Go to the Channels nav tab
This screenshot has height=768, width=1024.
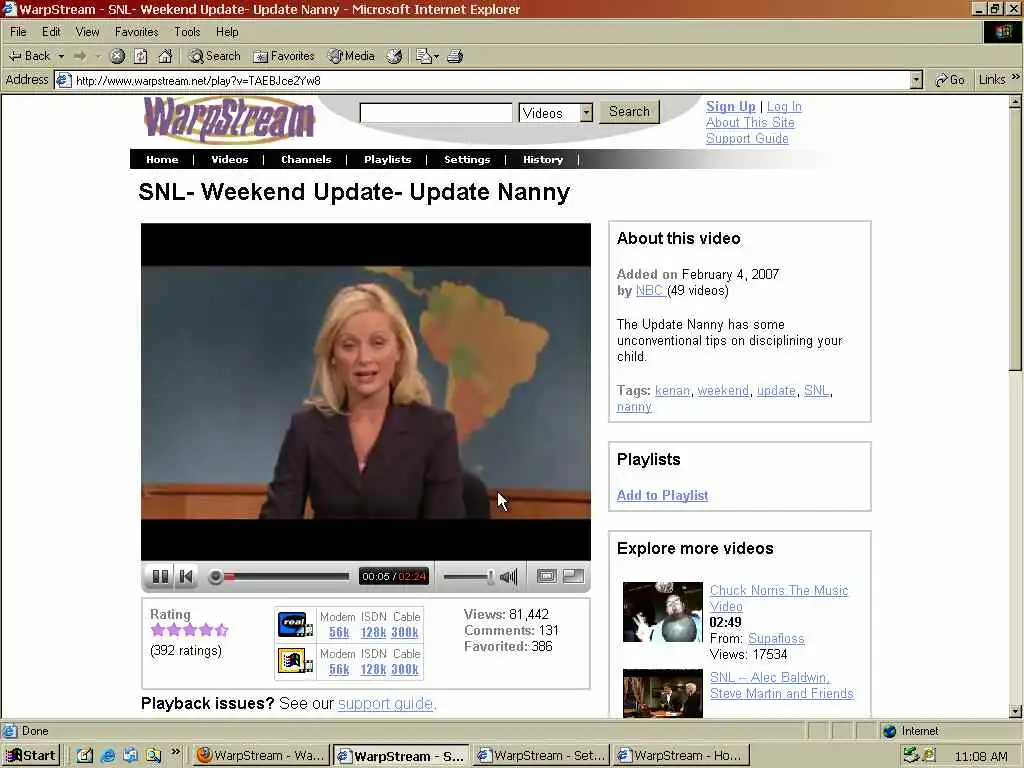pos(306,159)
